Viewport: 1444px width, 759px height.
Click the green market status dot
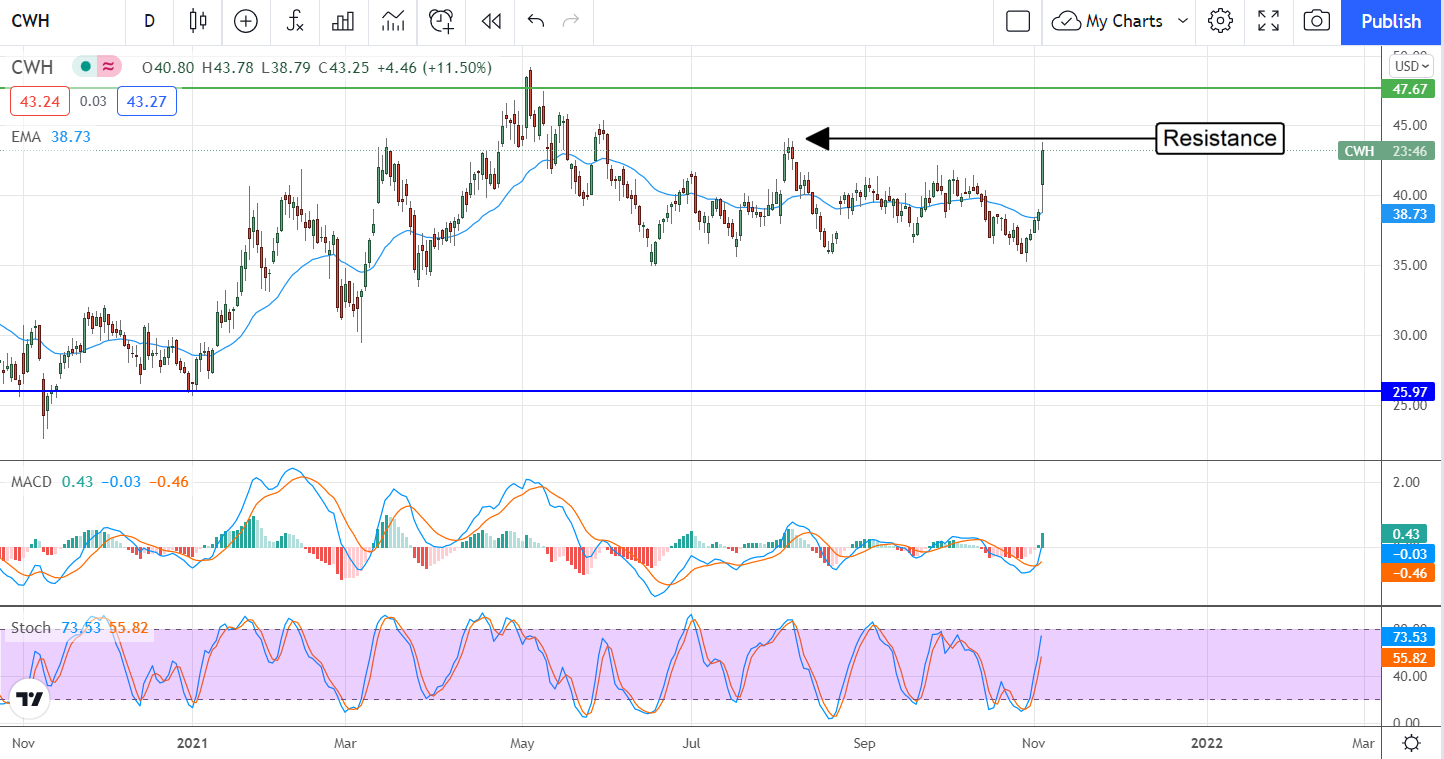click(x=85, y=67)
